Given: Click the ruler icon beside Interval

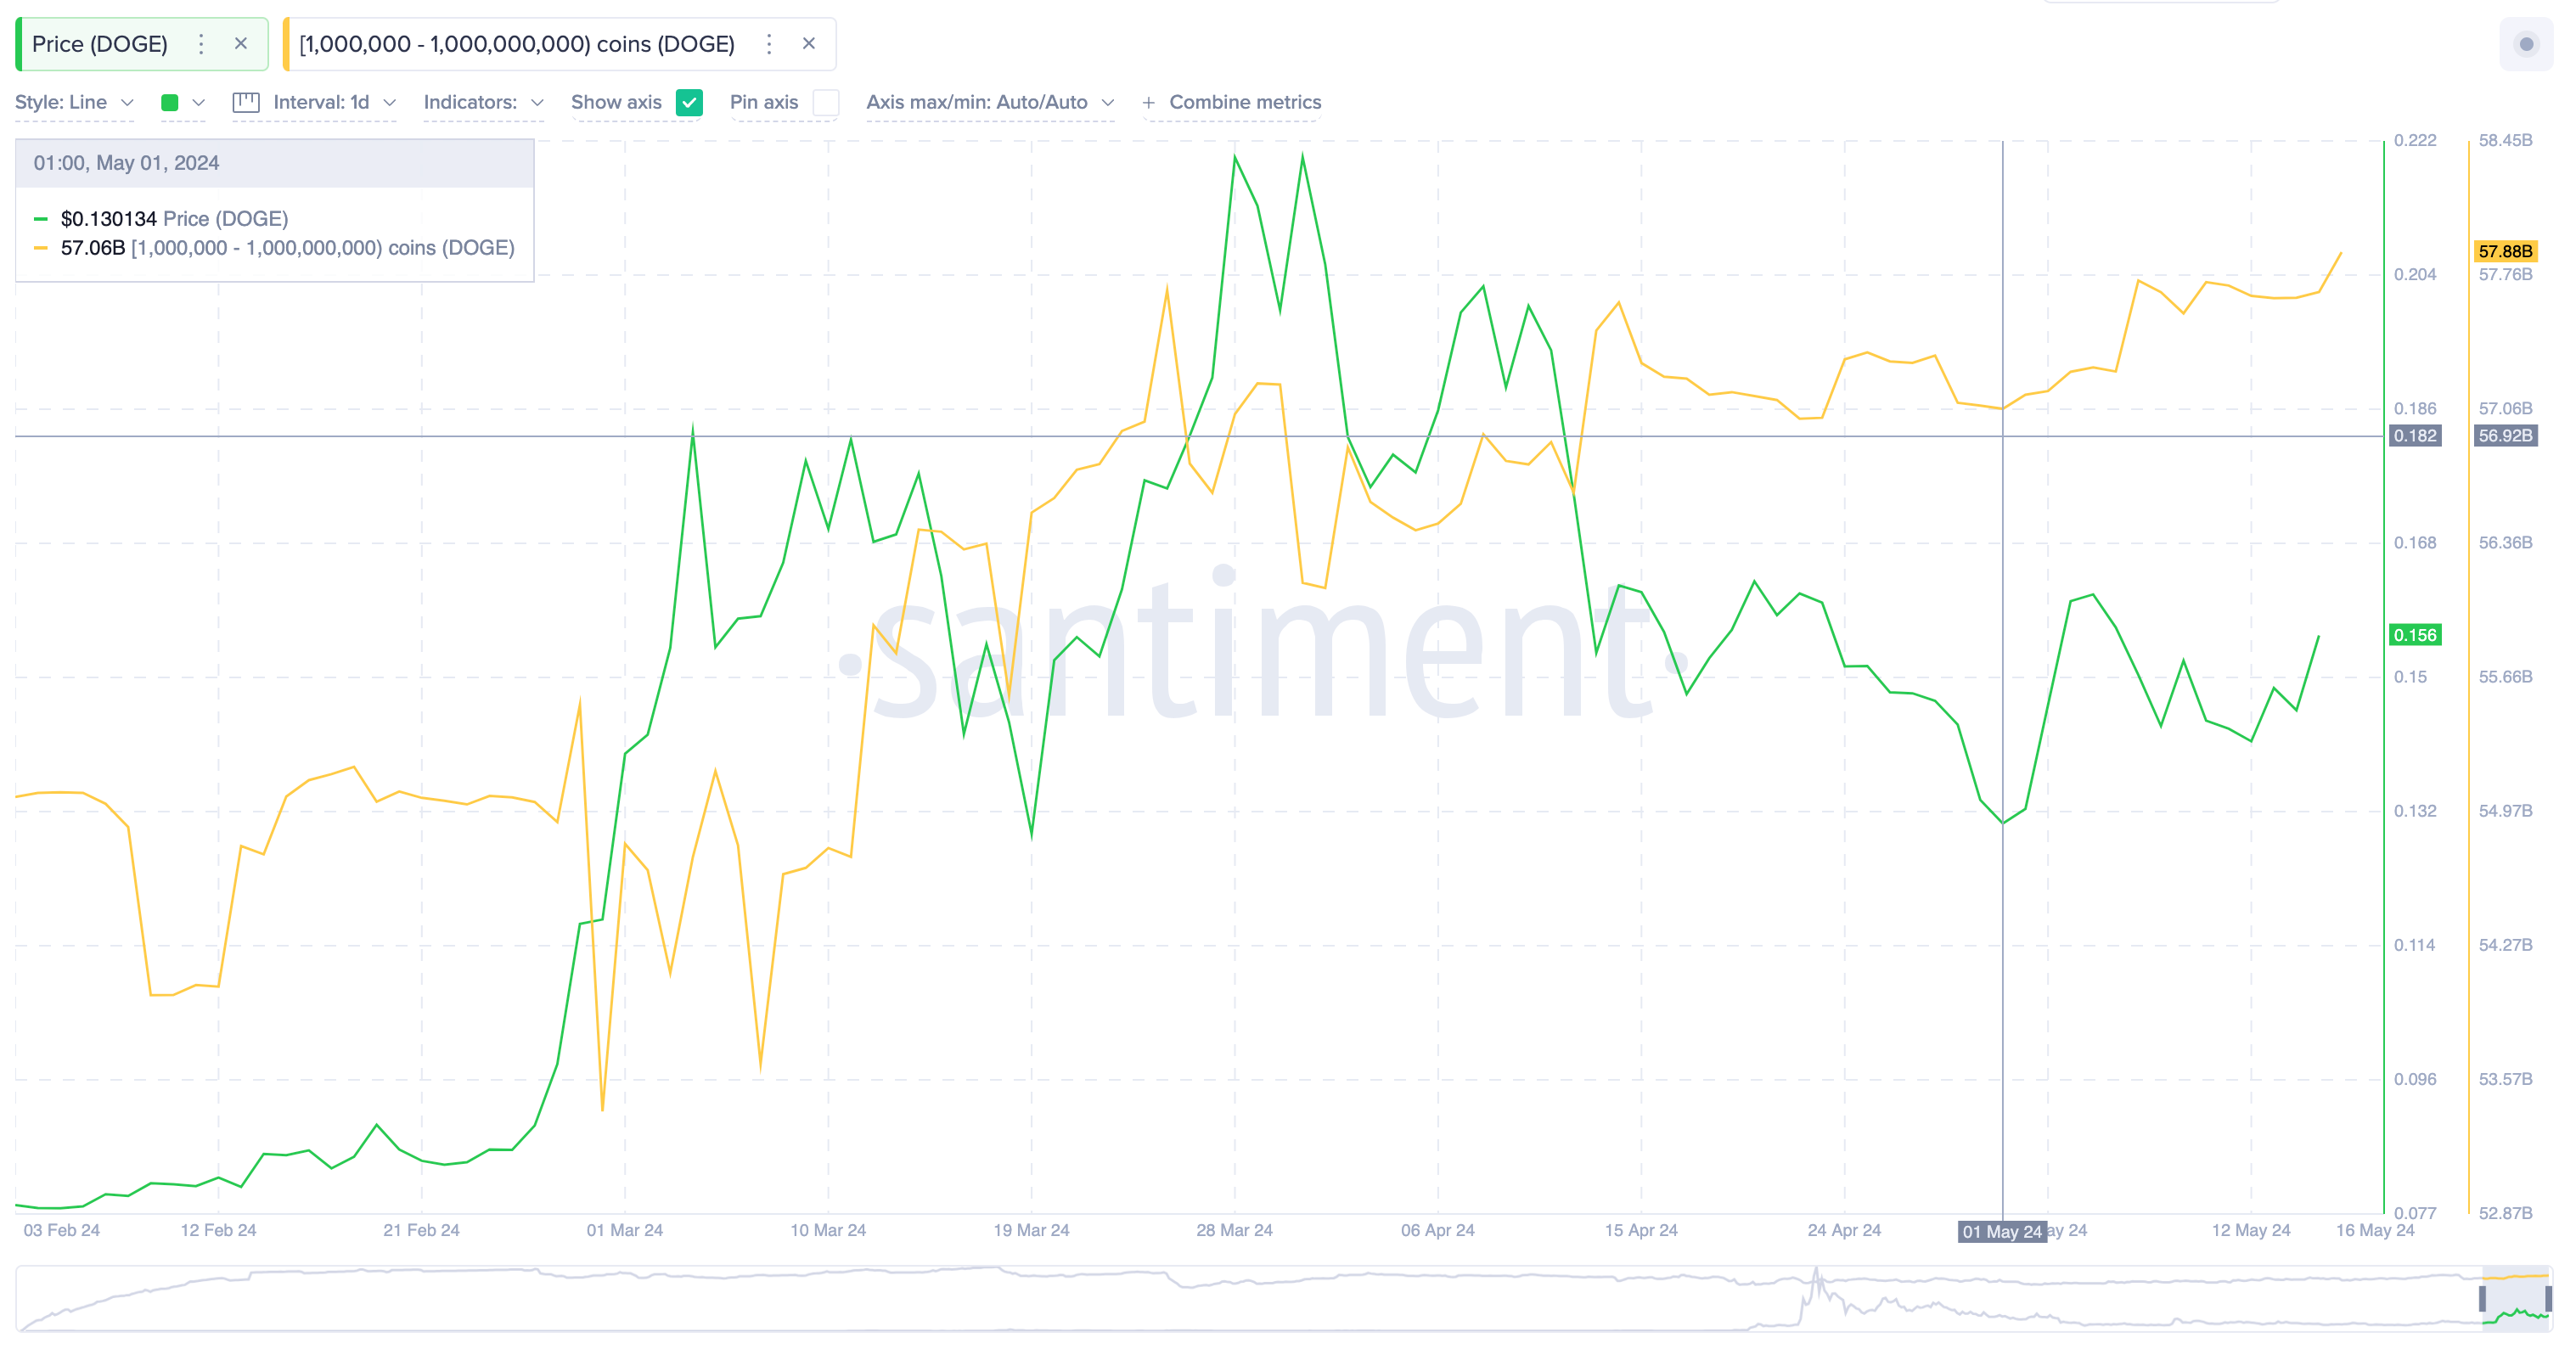Looking at the screenshot, I should coord(246,102).
